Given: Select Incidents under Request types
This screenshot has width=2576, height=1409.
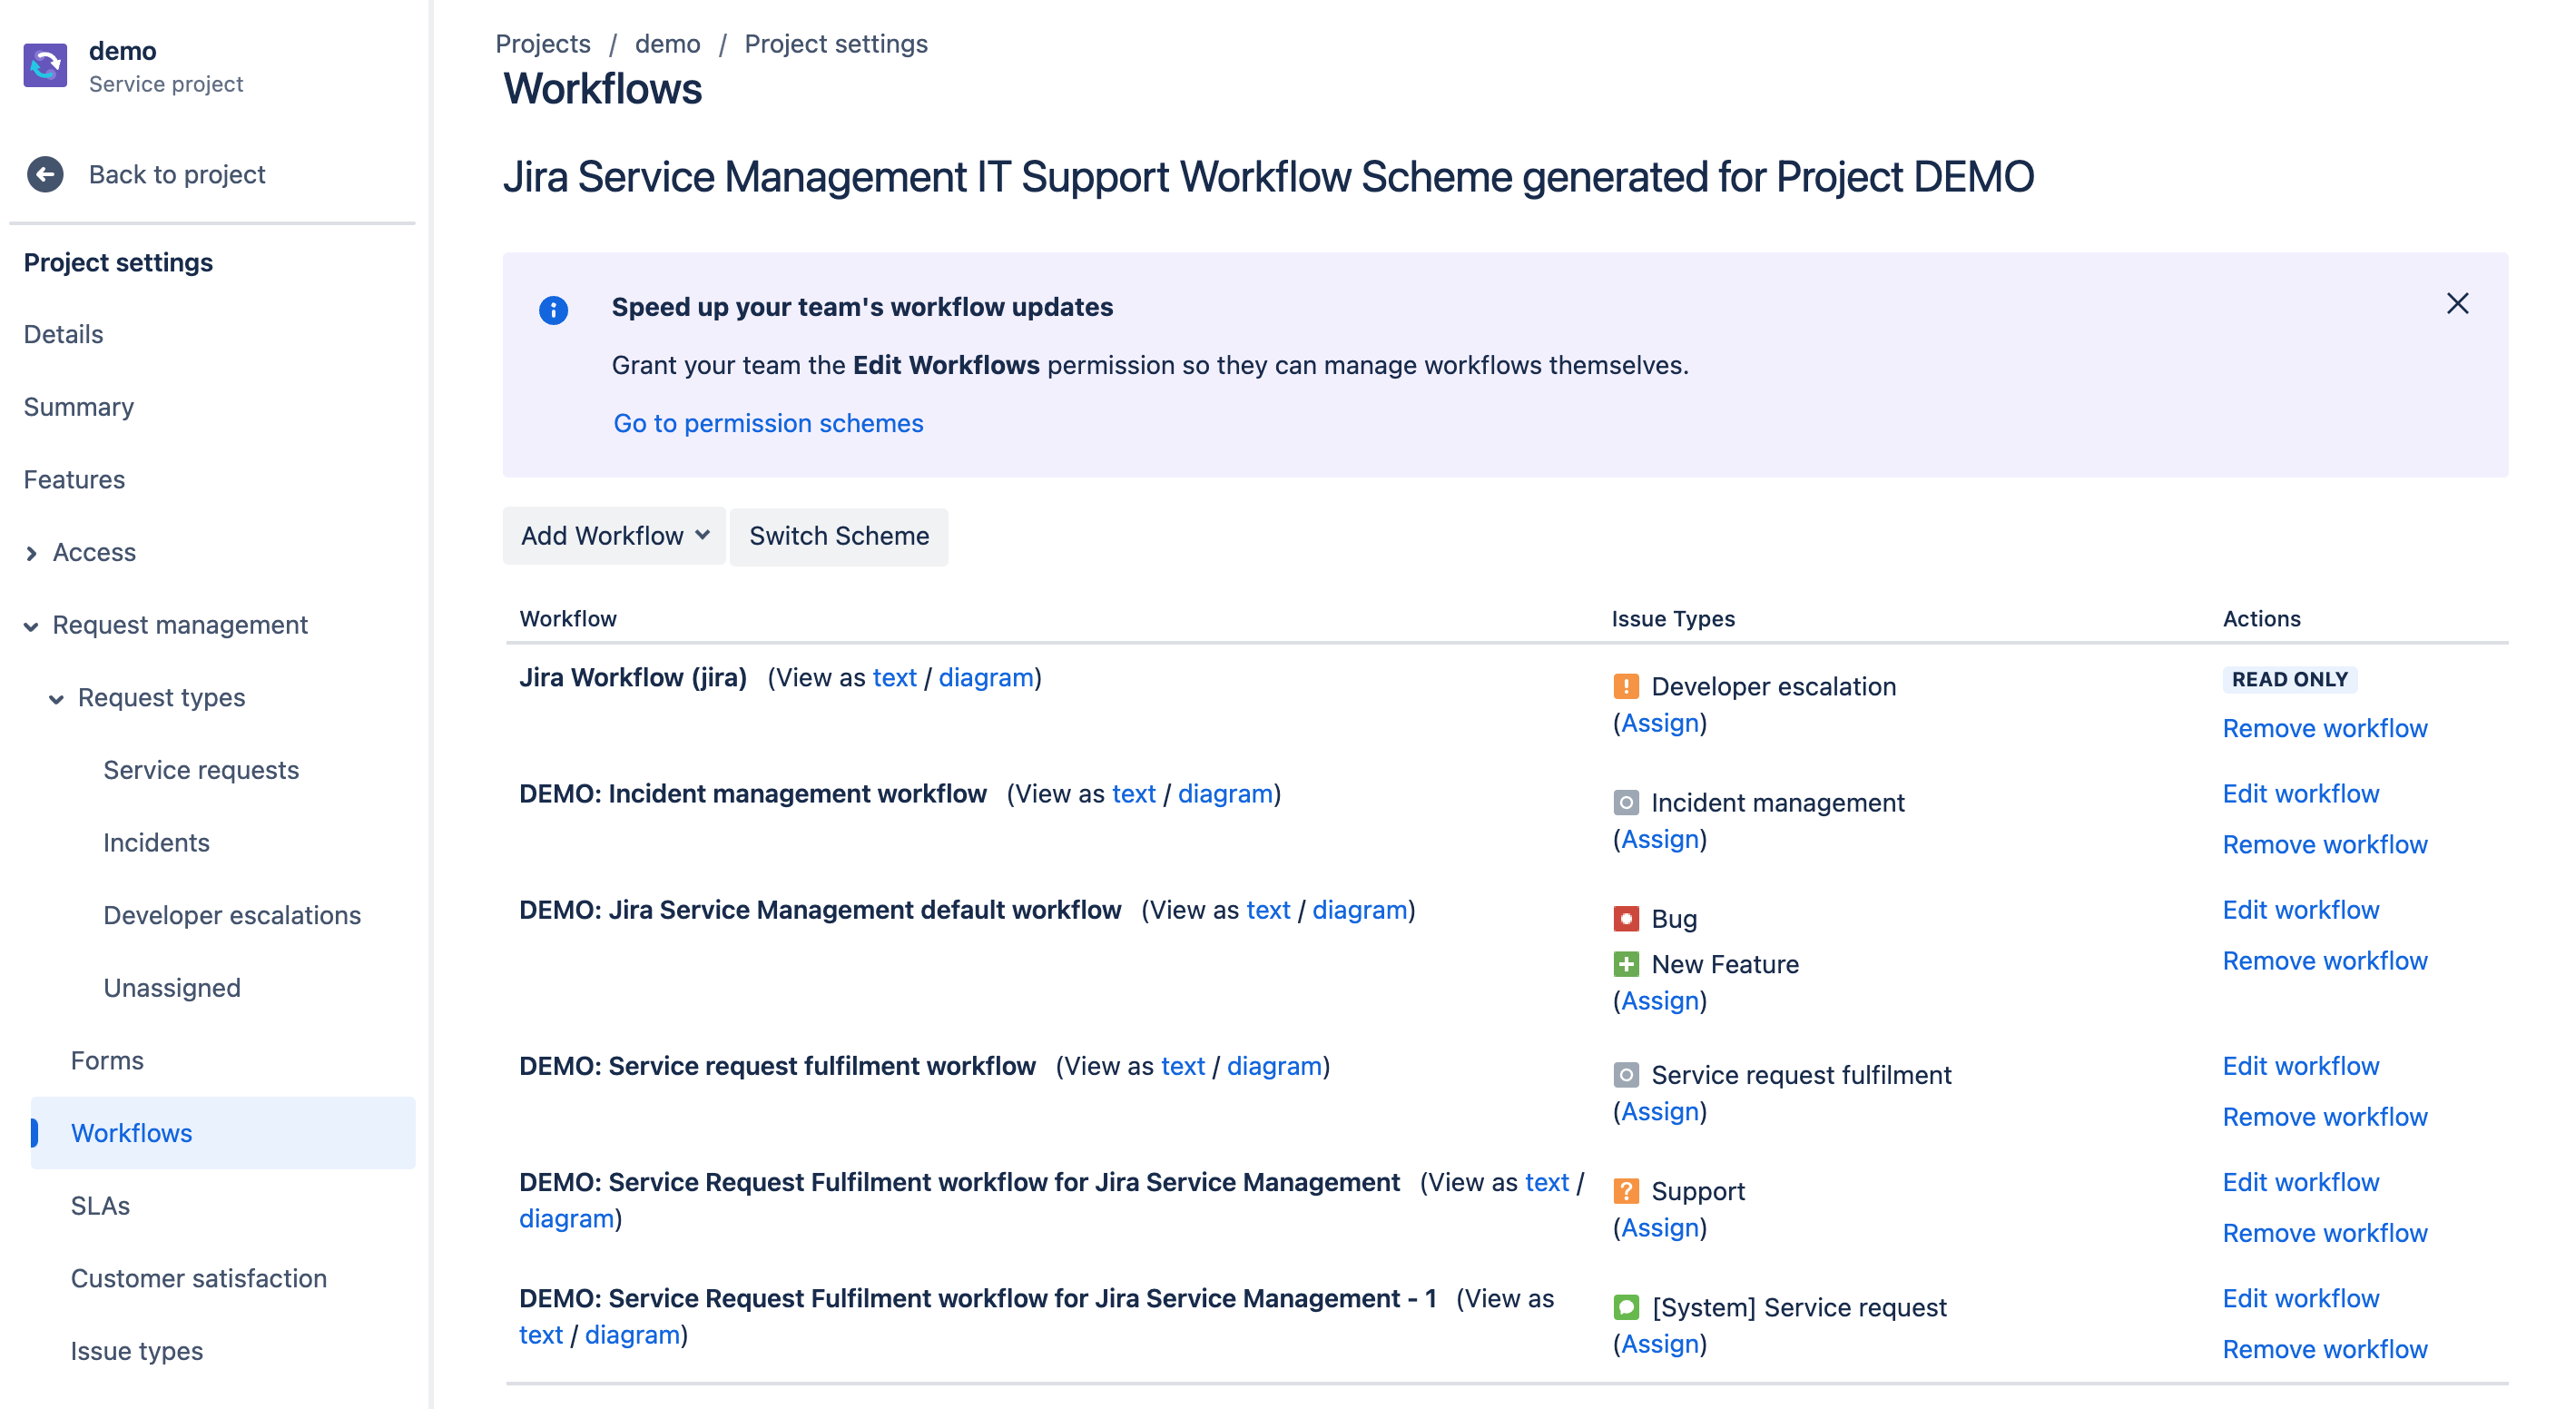Looking at the screenshot, I should coord(156,843).
